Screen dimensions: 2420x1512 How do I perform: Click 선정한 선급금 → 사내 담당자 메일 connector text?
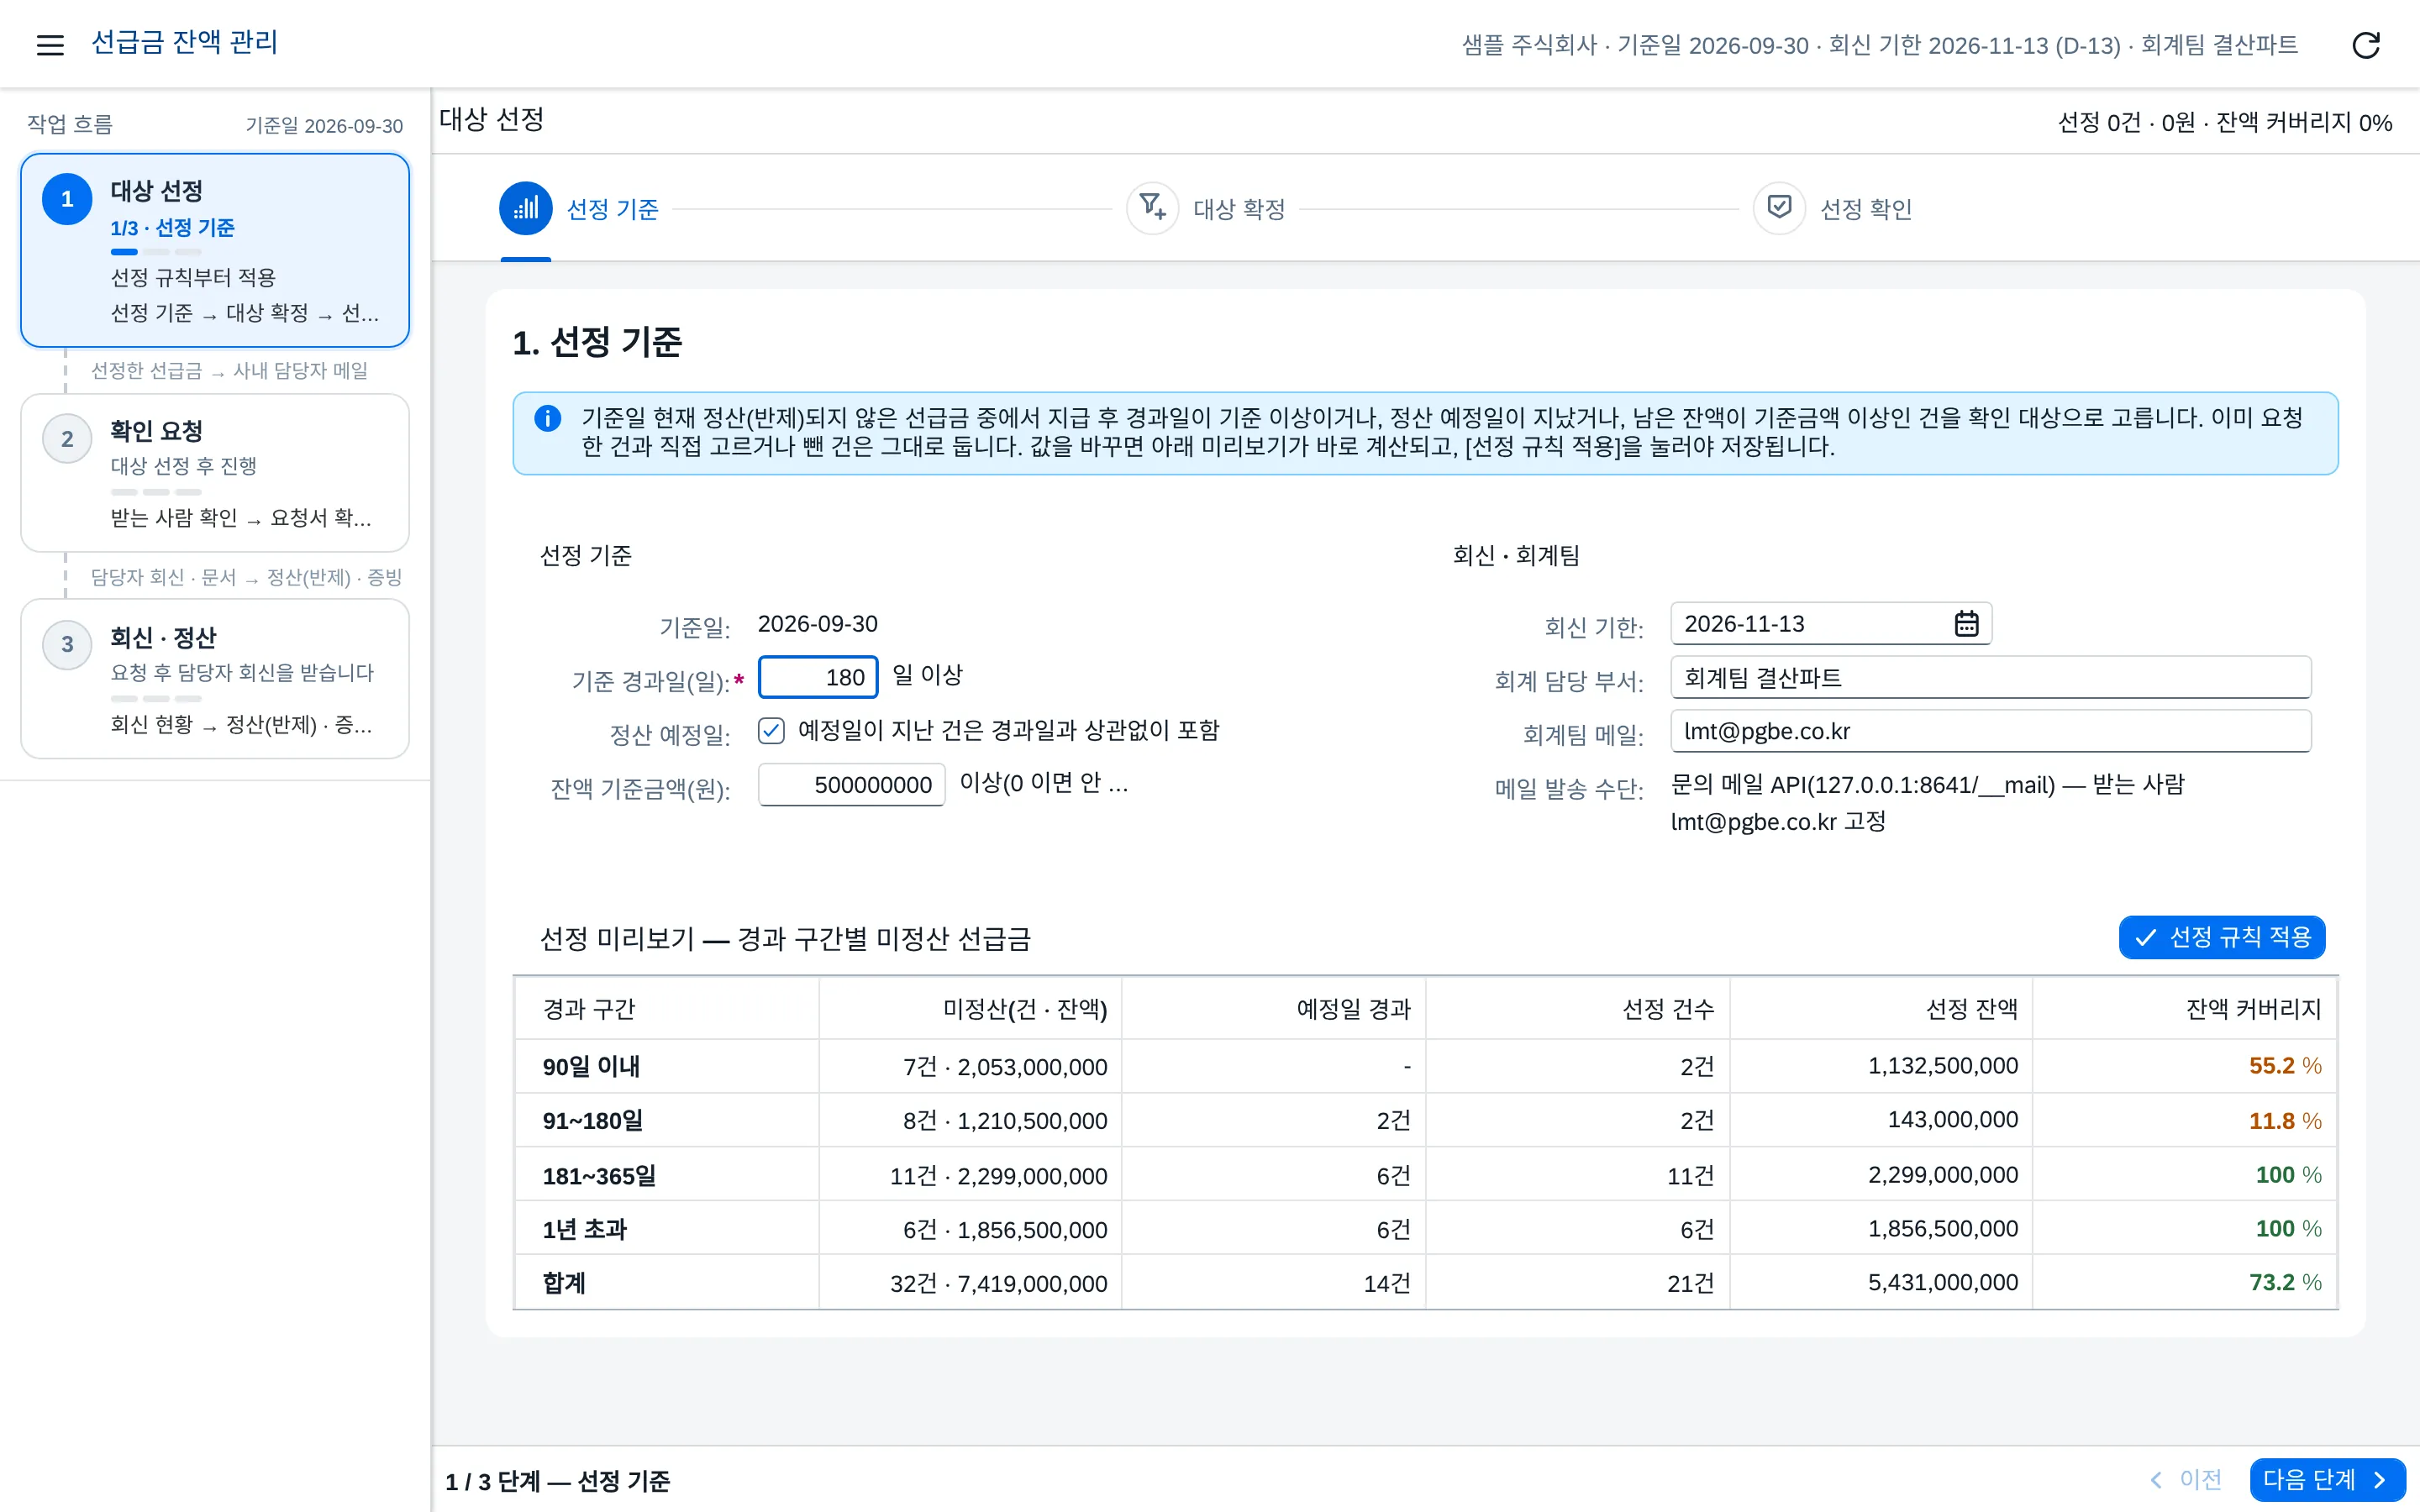[x=229, y=371]
